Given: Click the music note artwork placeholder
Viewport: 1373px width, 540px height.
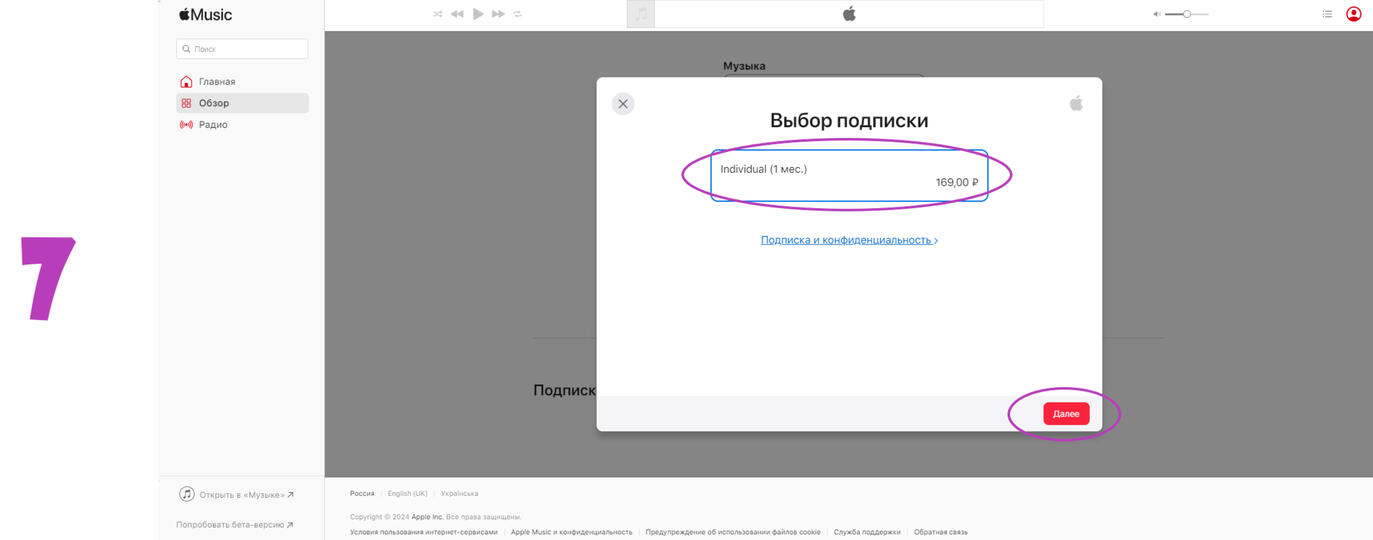Looking at the screenshot, I should [641, 14].
